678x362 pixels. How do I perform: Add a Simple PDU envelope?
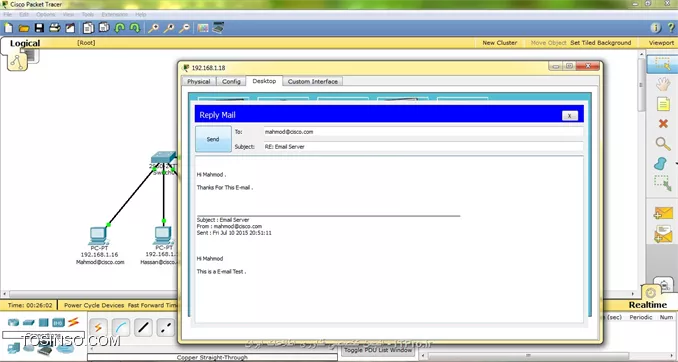pos(663,213)
